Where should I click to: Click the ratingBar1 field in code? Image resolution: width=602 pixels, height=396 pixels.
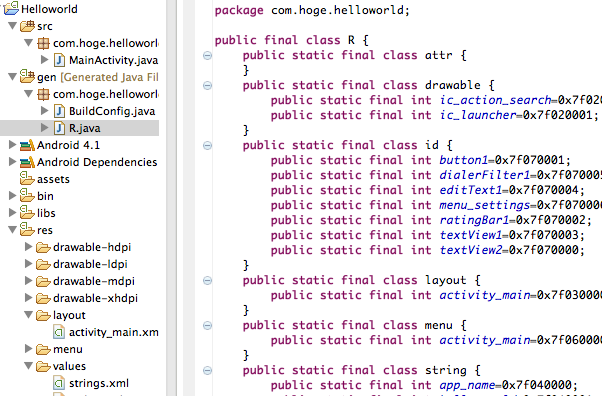474,220
